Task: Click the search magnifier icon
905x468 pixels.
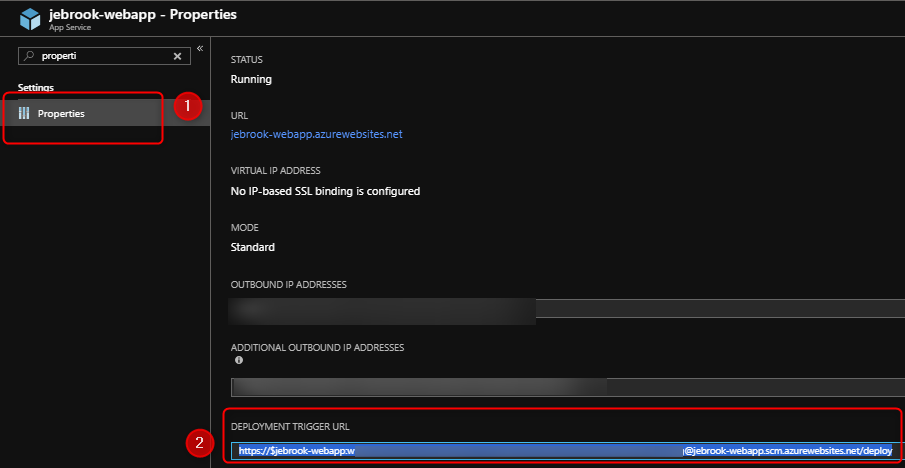Action: (x=29, y=56)
